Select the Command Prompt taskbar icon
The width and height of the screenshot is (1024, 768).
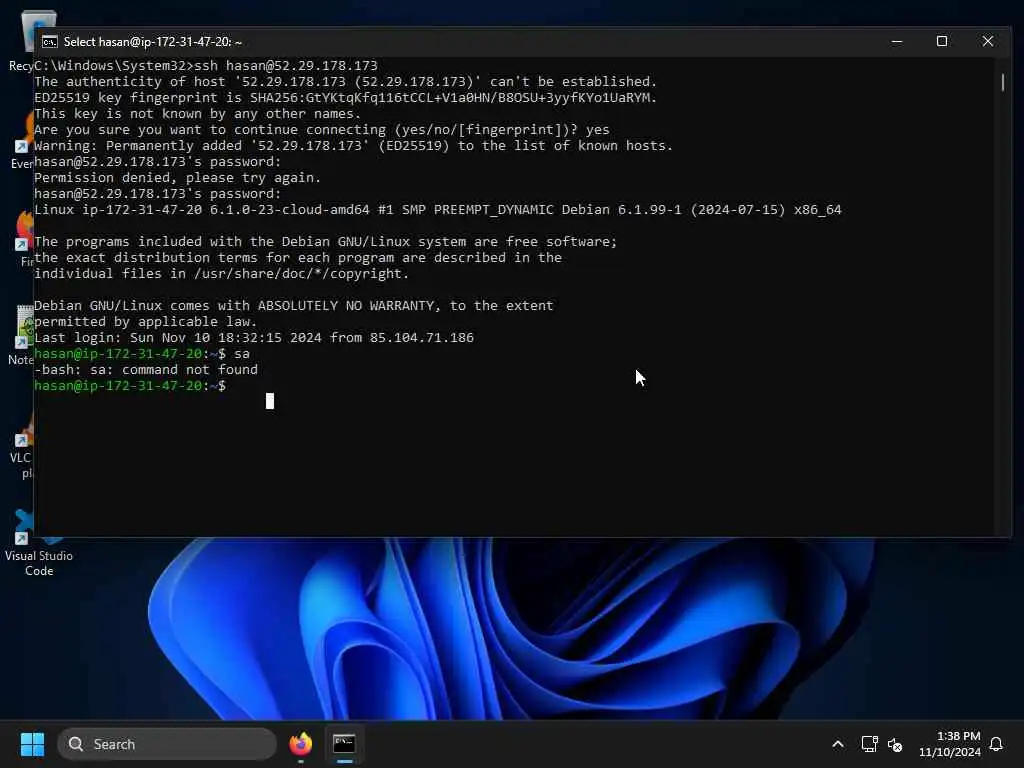click(344, 744)
